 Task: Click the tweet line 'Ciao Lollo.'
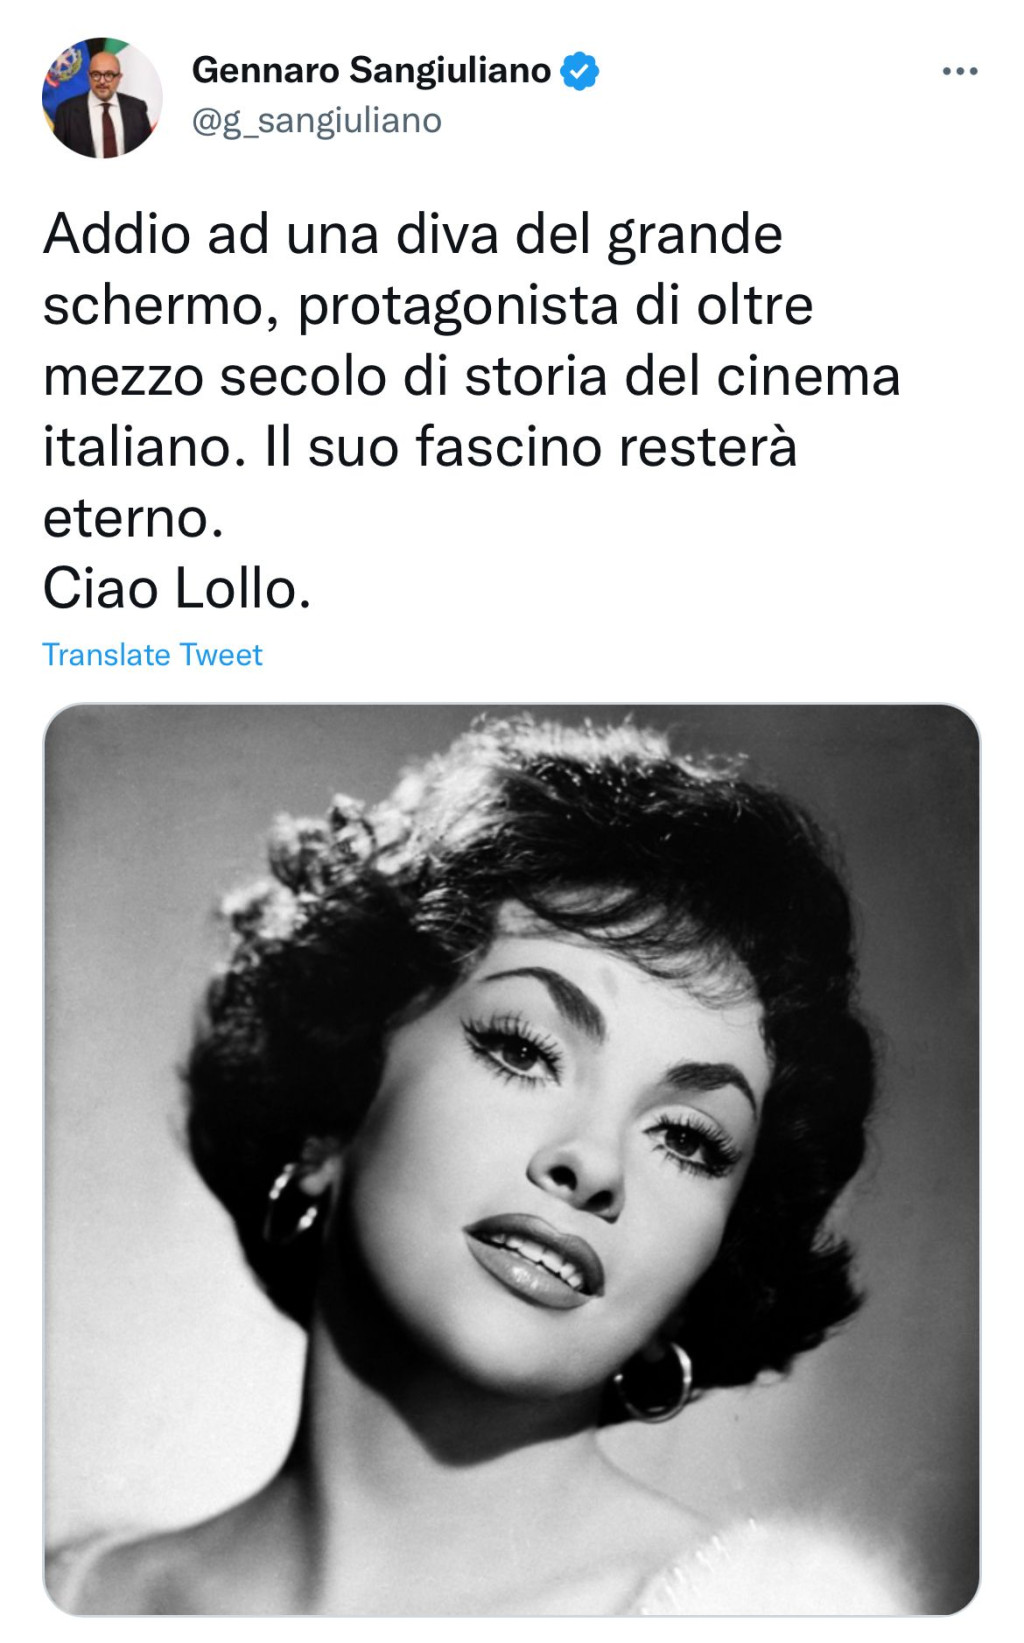click(x=177, y=588)
